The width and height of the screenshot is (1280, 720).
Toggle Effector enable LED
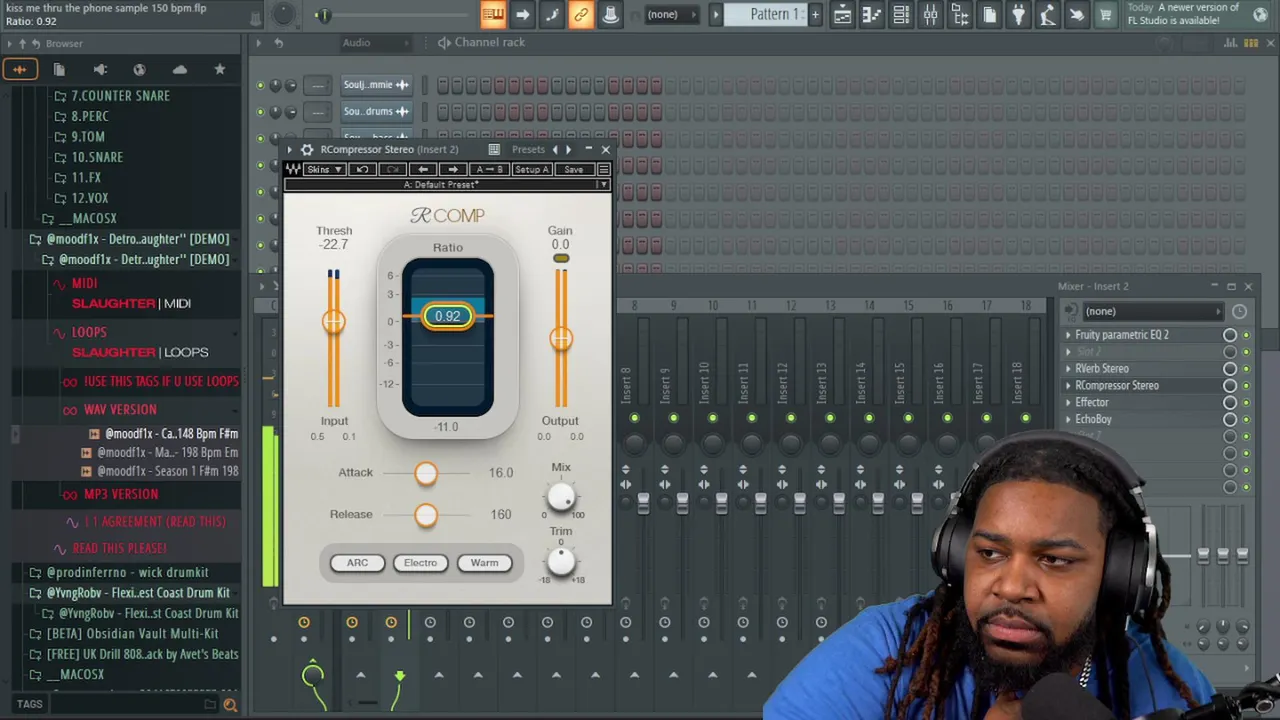click(x=1246, y=403)
